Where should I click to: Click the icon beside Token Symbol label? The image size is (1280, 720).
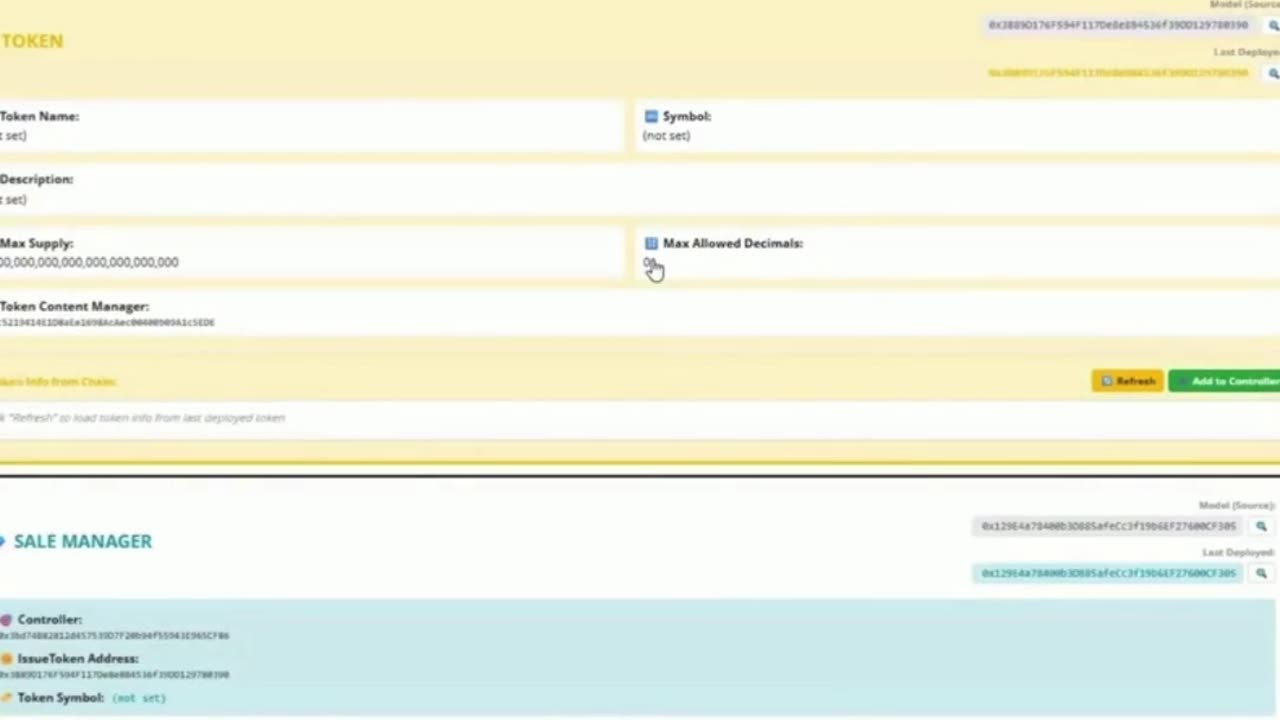click(6, 698)
